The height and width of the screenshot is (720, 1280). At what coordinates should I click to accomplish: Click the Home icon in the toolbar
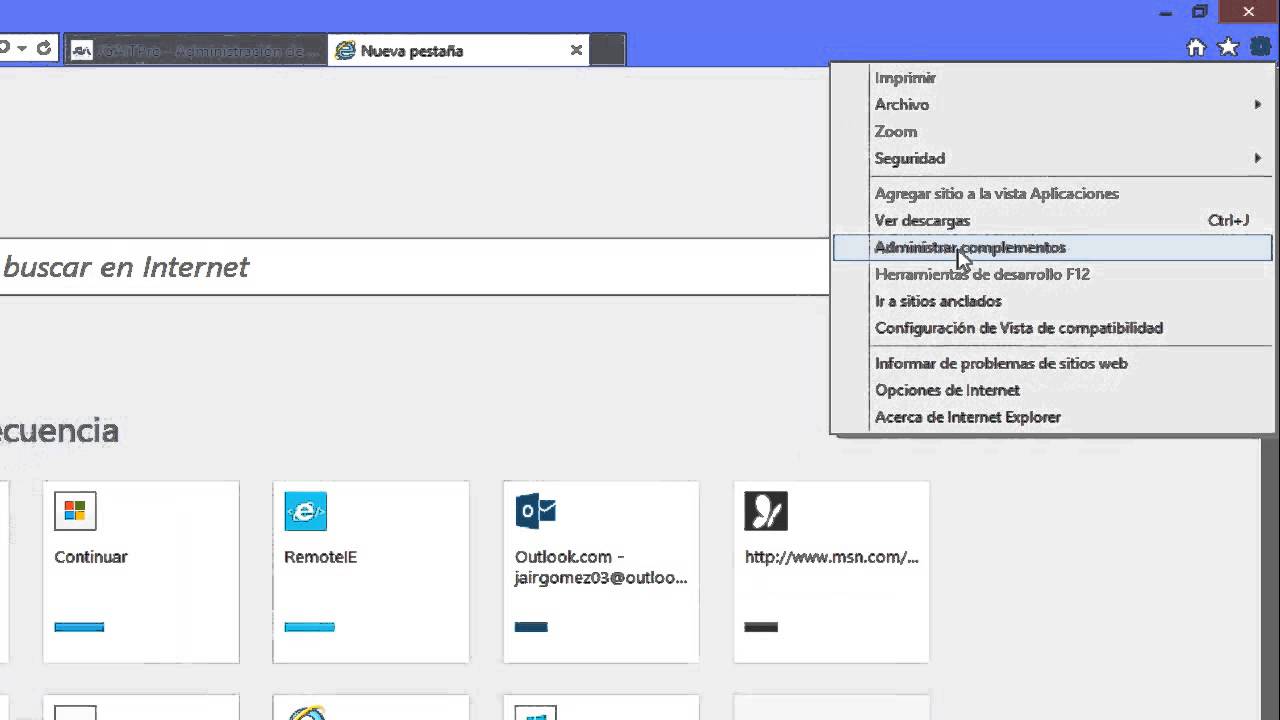(1196, 47)
